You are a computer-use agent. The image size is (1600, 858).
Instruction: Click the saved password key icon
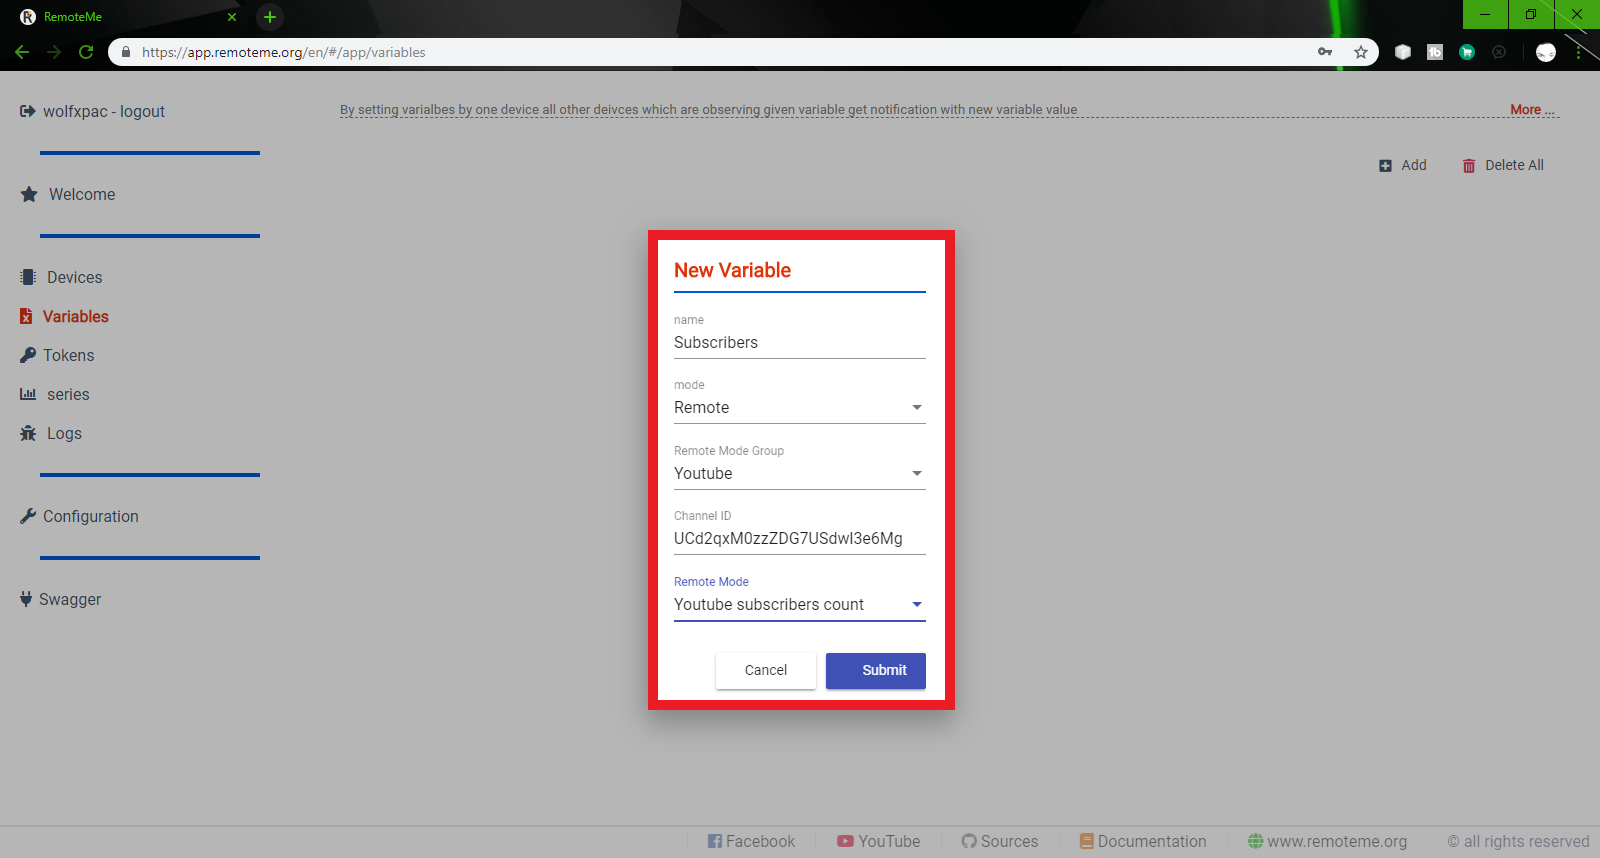[1325, 52]
